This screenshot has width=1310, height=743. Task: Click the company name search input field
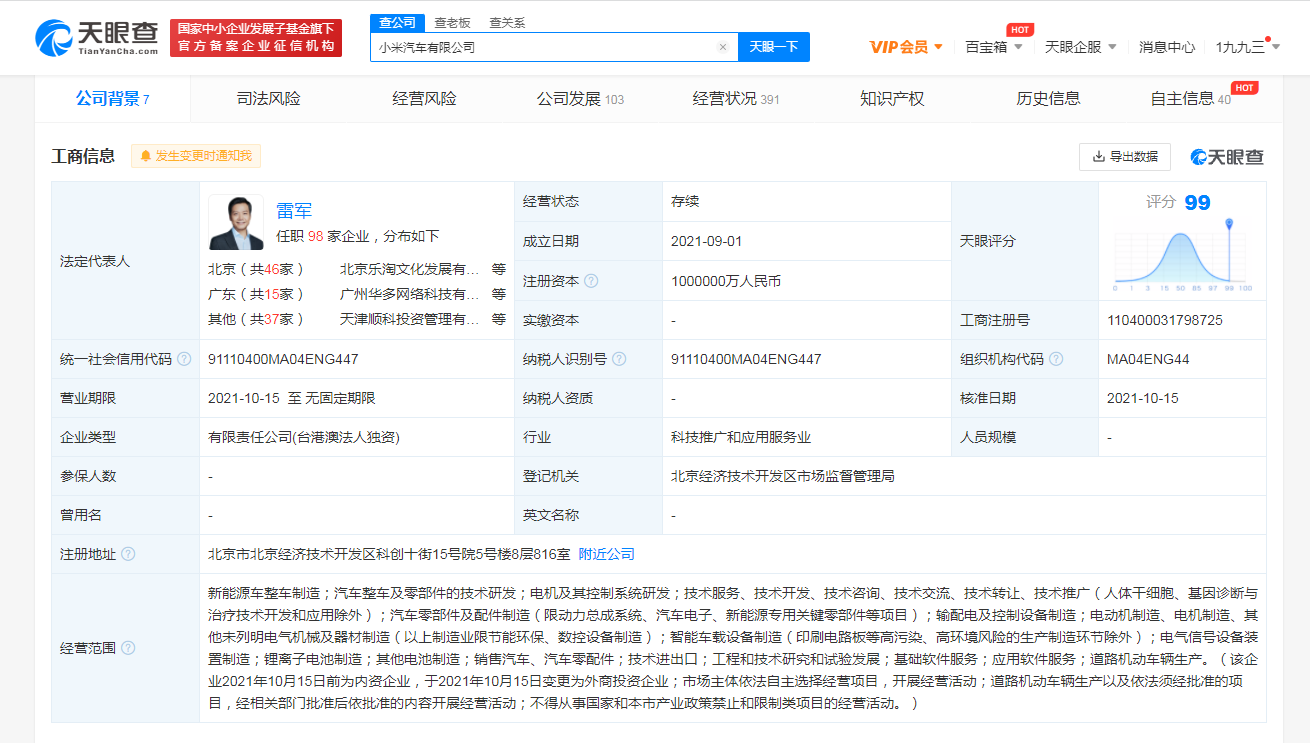coord(545,47)
